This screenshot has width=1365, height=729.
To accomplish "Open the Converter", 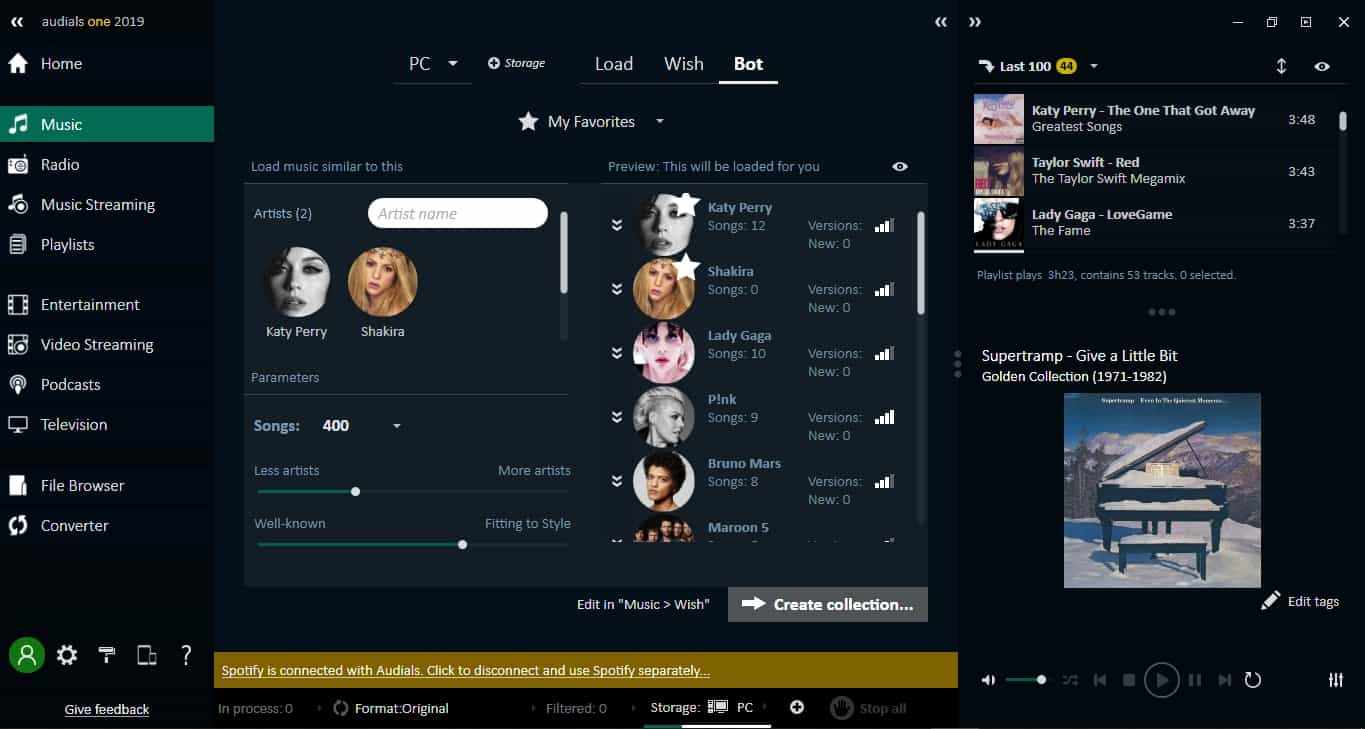I will click(x=107, y=525).
